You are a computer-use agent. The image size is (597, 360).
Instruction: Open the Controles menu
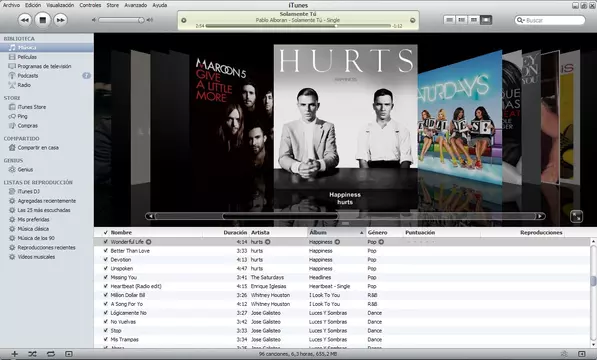[90, 5]
